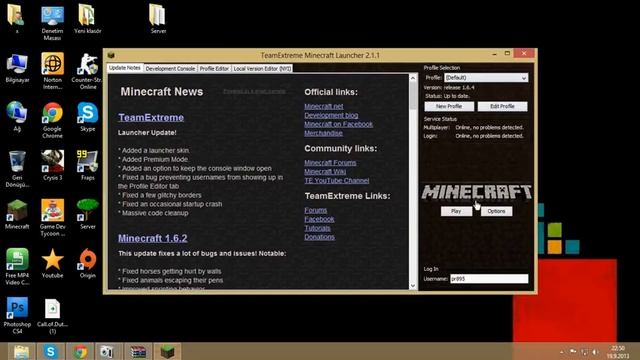Open the Development blog link
Image resolution: width=640 pixels, height=360 pixels.
[331, 116]
